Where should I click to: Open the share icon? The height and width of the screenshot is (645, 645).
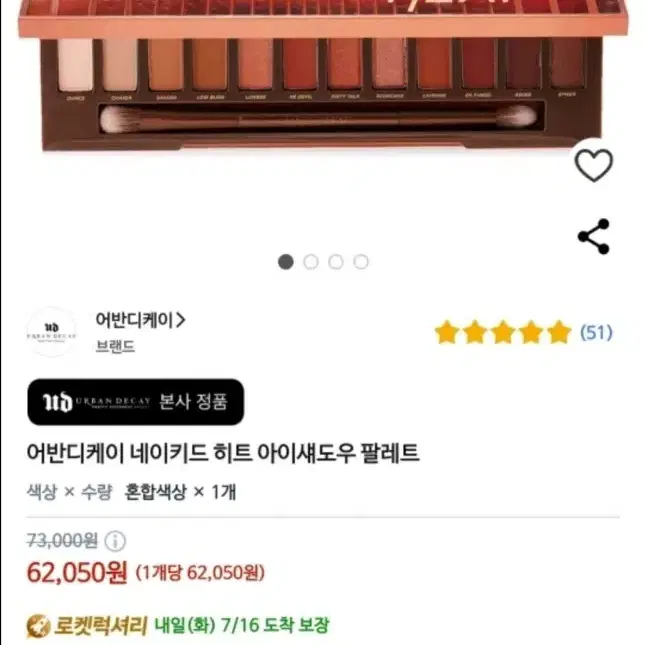coord(594,236)
